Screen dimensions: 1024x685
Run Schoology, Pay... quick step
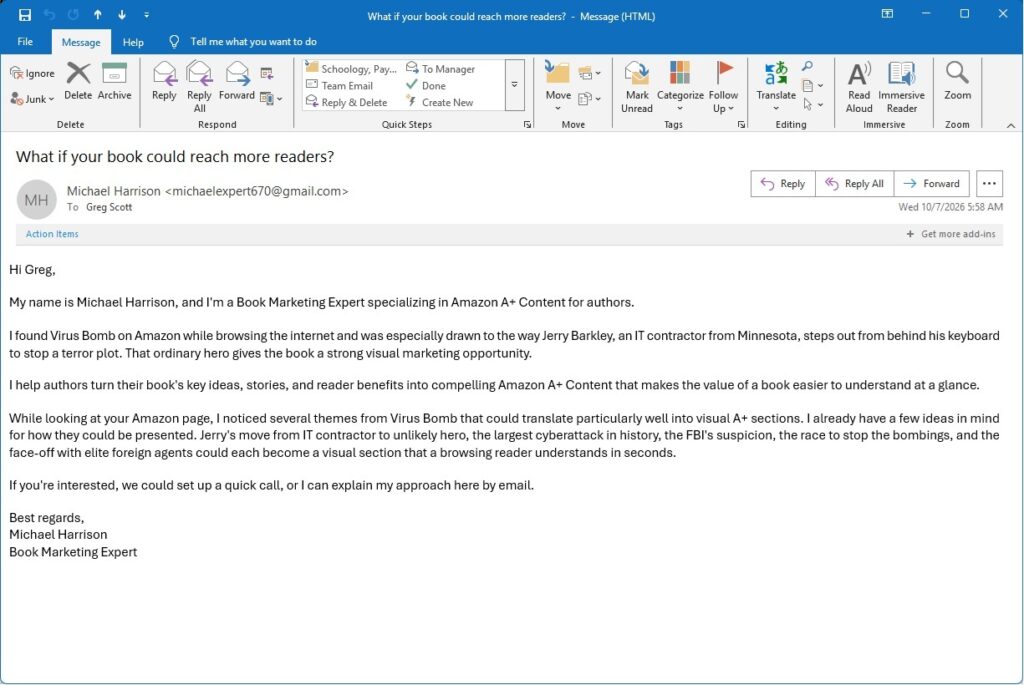pyautogui.click(x=351, y=69)
